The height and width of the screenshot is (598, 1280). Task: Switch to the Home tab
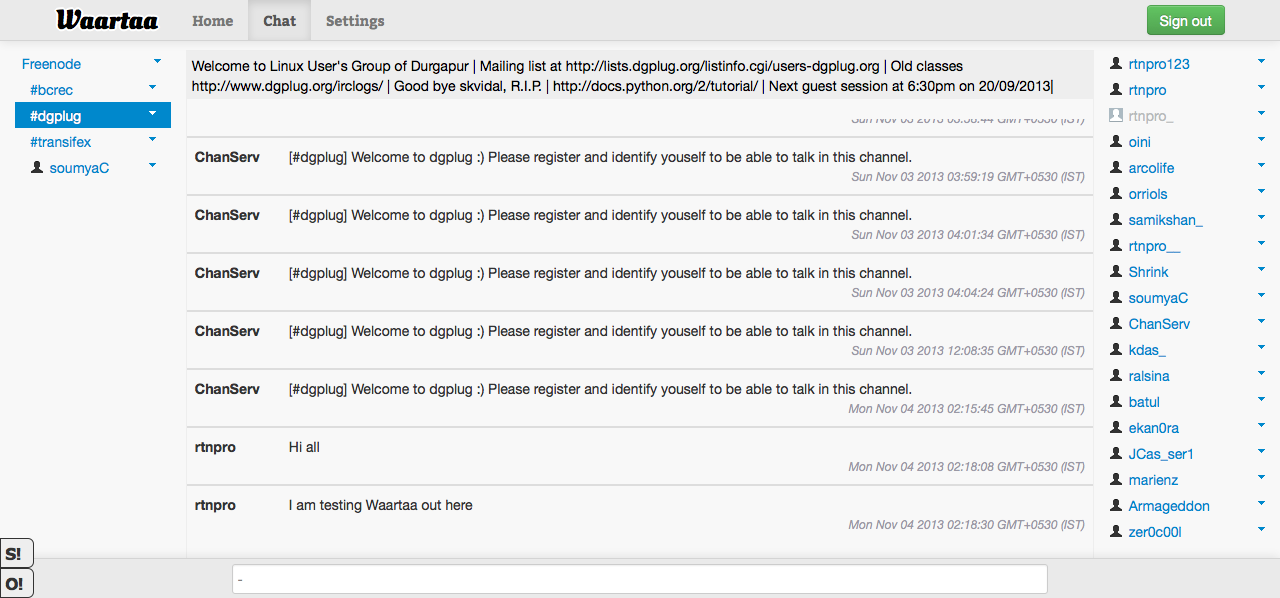pos(213,21)
